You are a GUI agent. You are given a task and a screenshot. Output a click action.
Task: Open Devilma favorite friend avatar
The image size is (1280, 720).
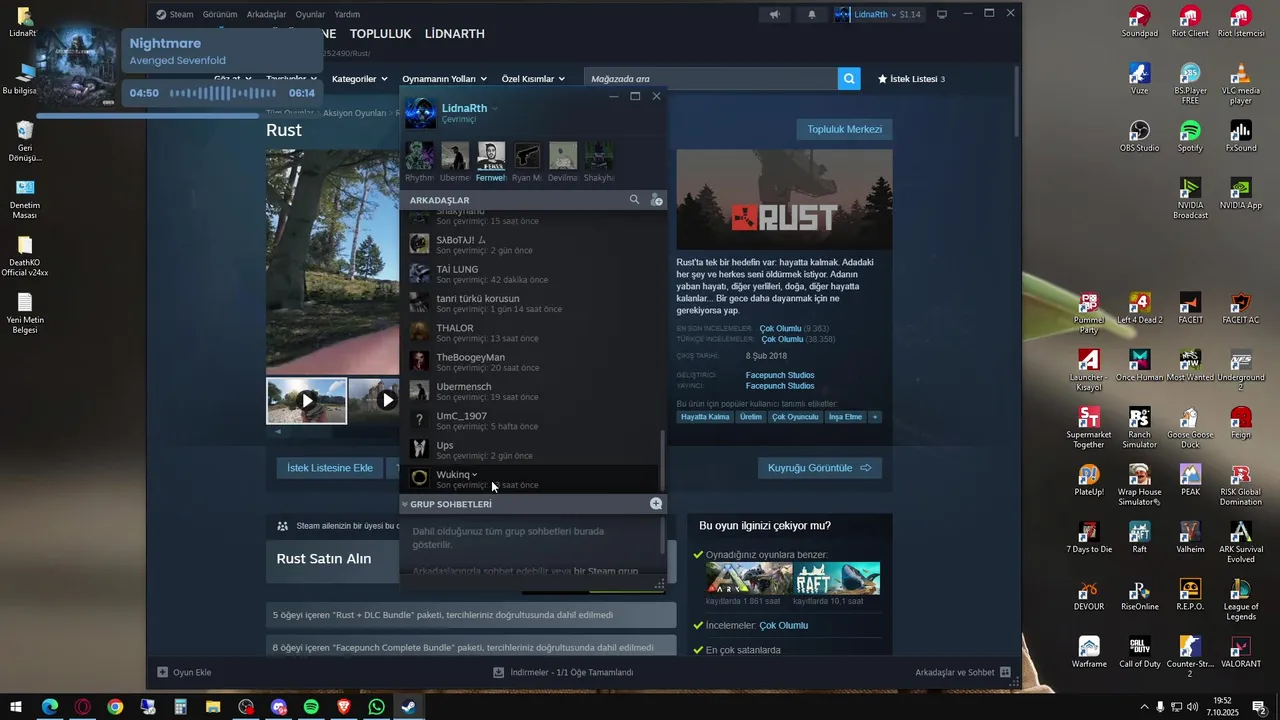click(x=563, y=156)
